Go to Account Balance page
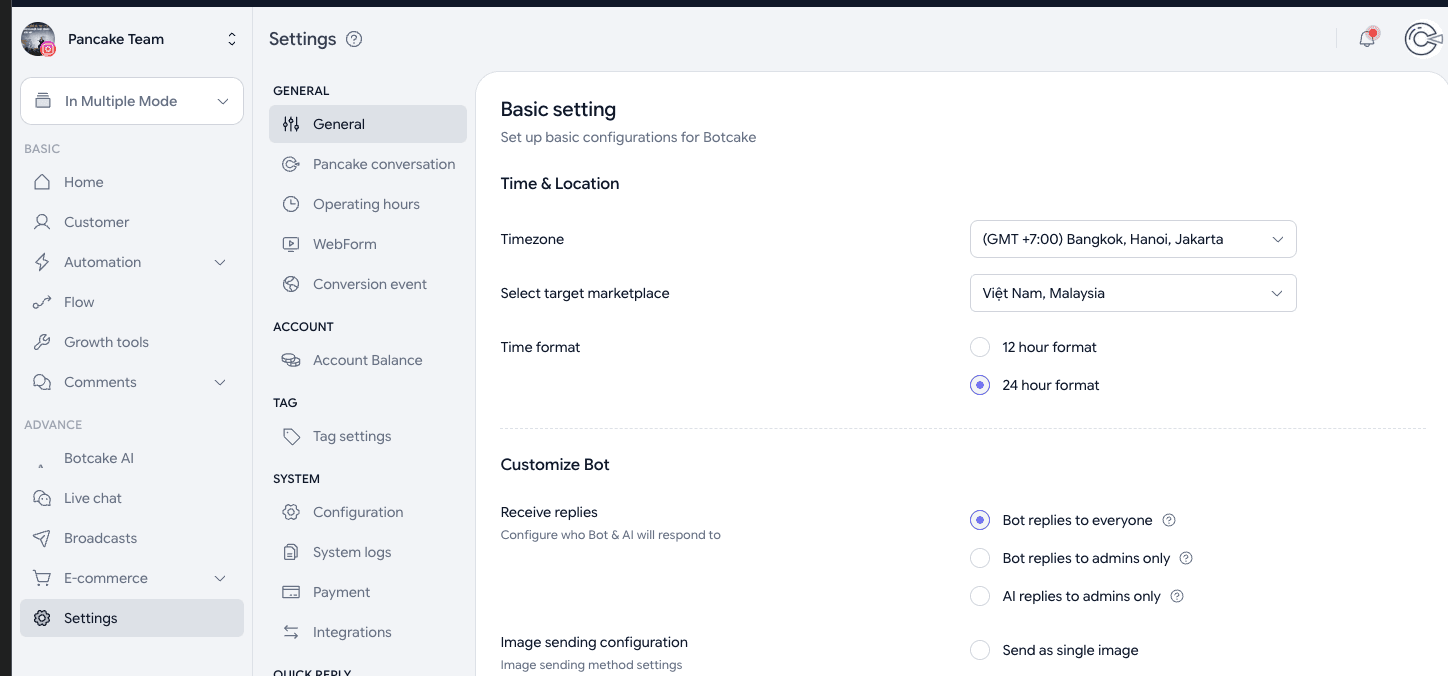1448x676 pixels. click(x=368, y=360)
